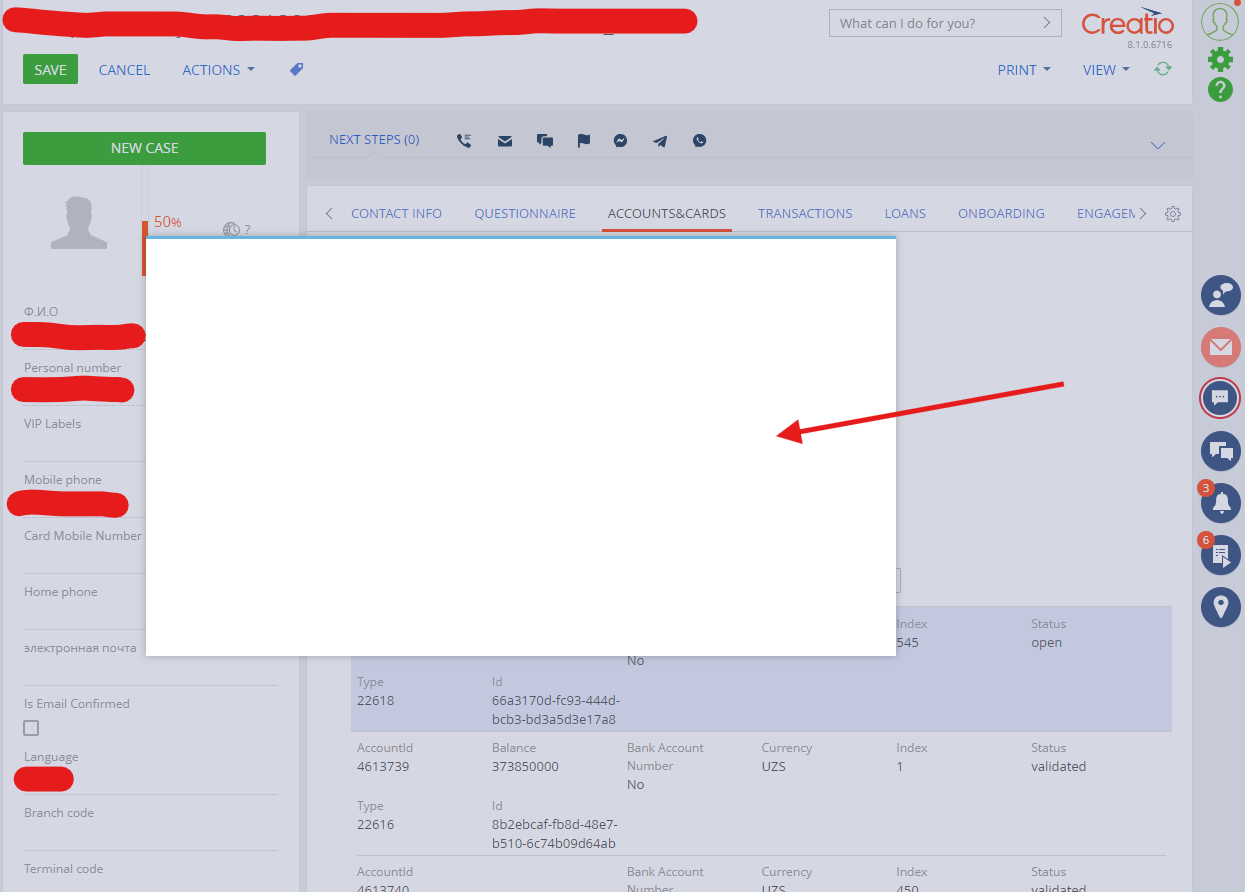This screenshot has height=892, width=1245.
Task: Click the WhatsApp icon in Next Steps
Action: 700,141
